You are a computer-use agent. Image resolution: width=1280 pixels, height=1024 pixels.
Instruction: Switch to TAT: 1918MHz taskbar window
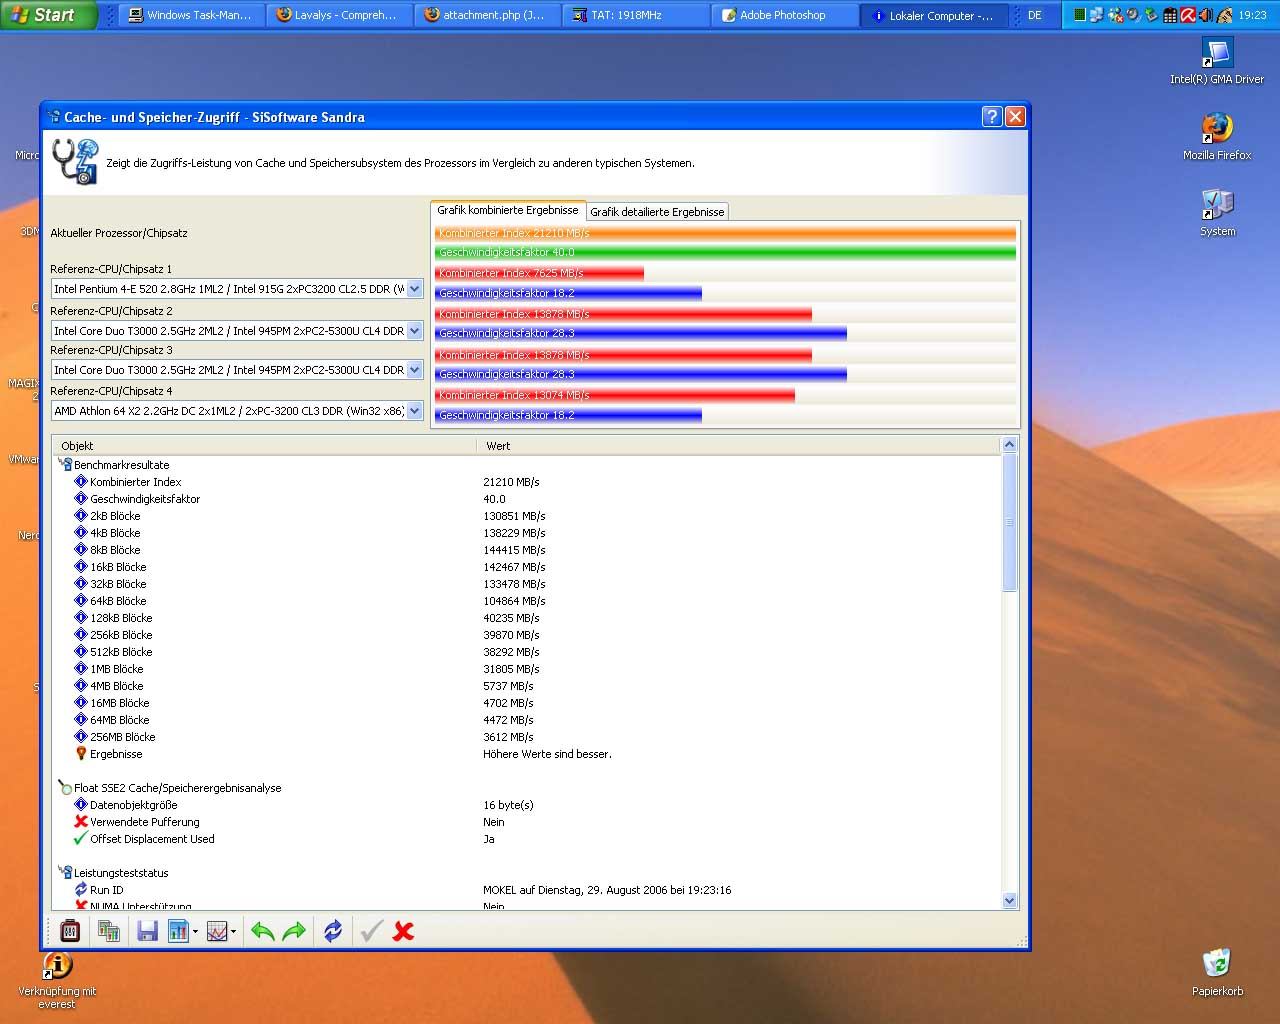(x=634, y=15)
